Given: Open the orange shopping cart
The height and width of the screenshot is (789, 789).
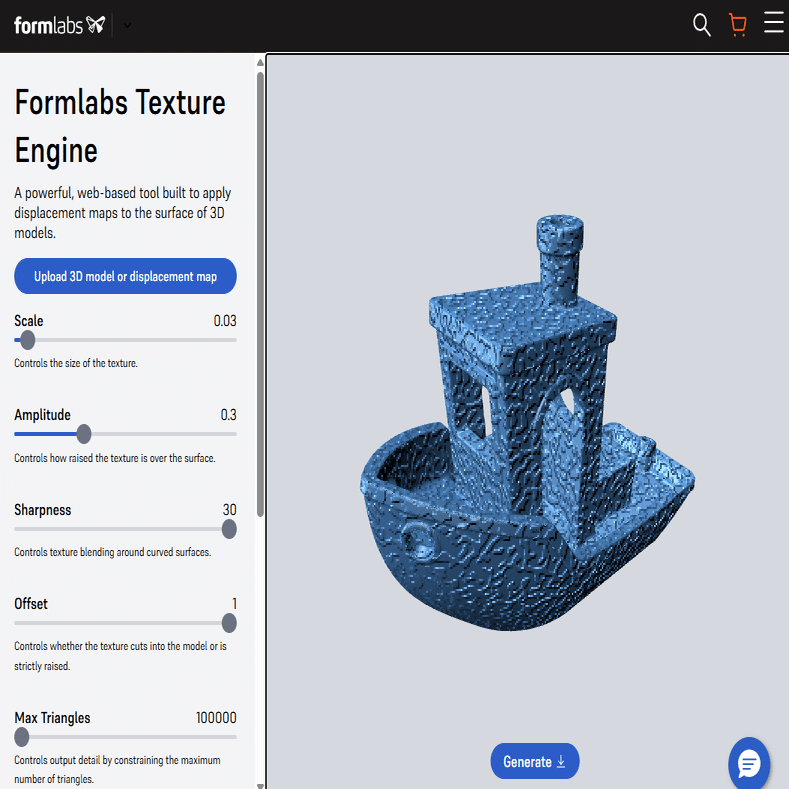Looking at the screenshot, I should (738, 25).
